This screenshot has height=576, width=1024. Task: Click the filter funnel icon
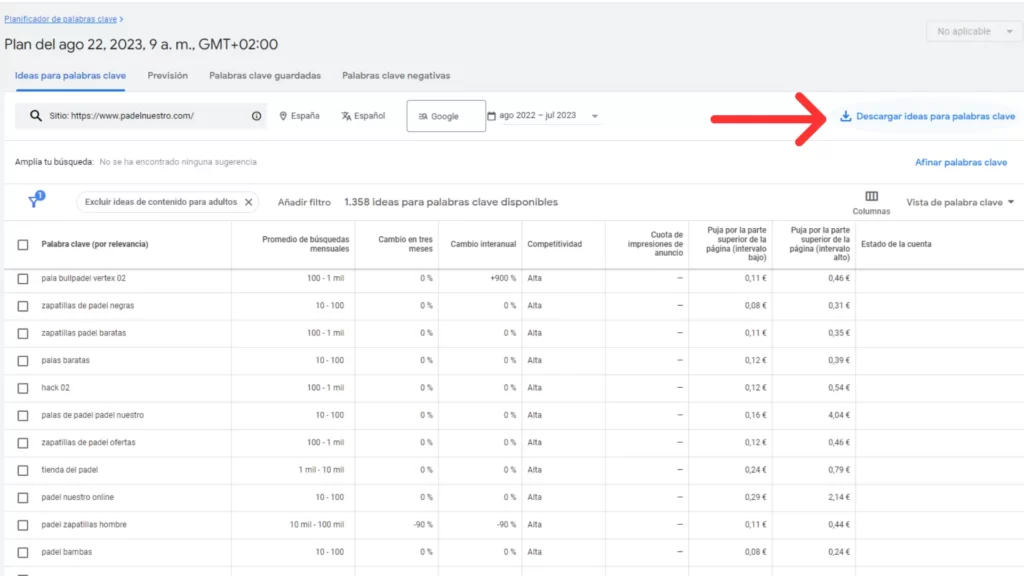tap(35, 201)
